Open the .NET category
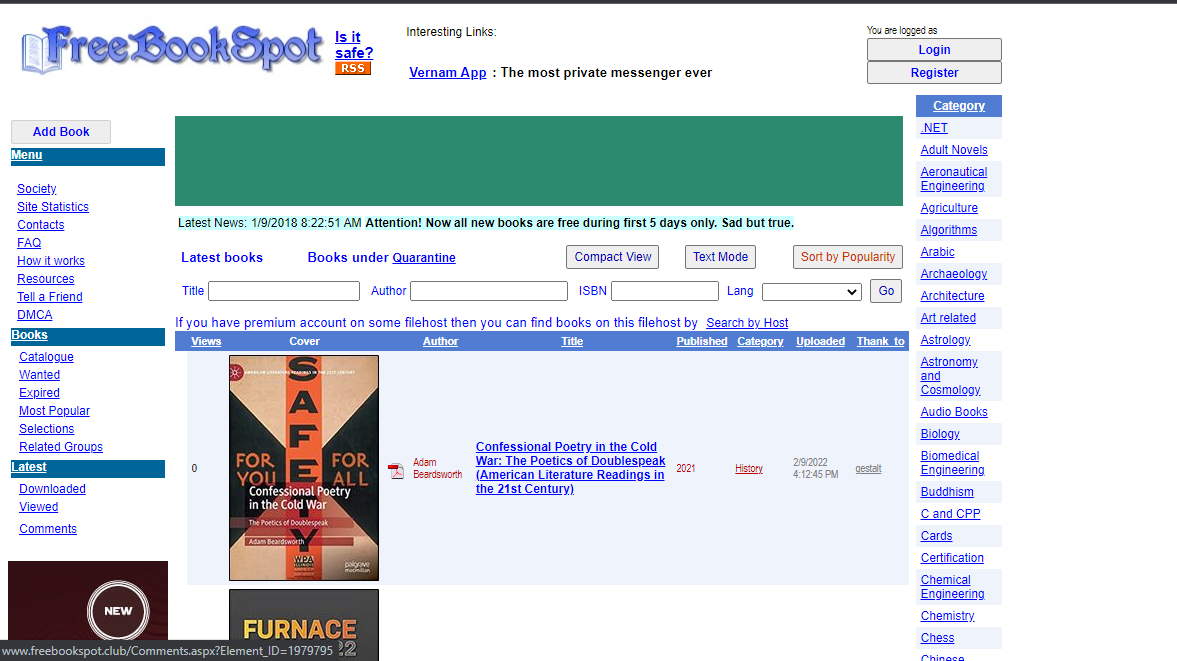The height and width of the screenshot is (661, 1177). (x=934, y=128)
